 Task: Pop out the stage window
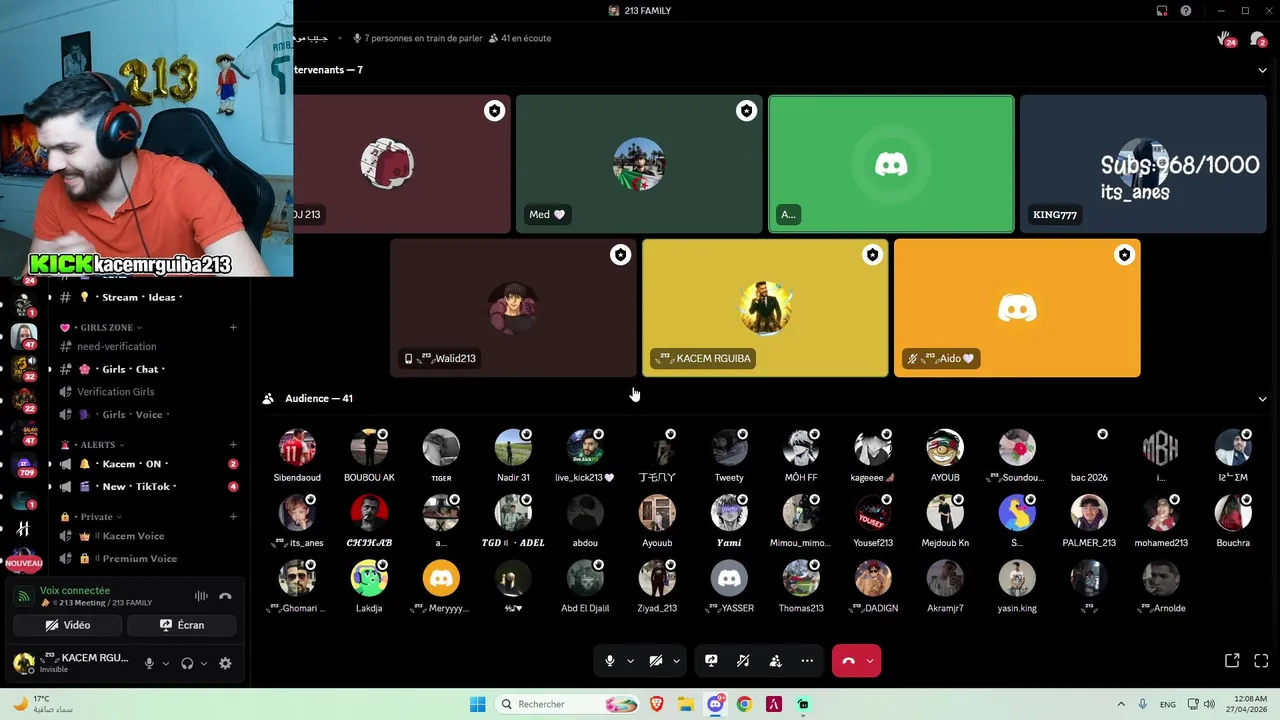coord(1232,661)
